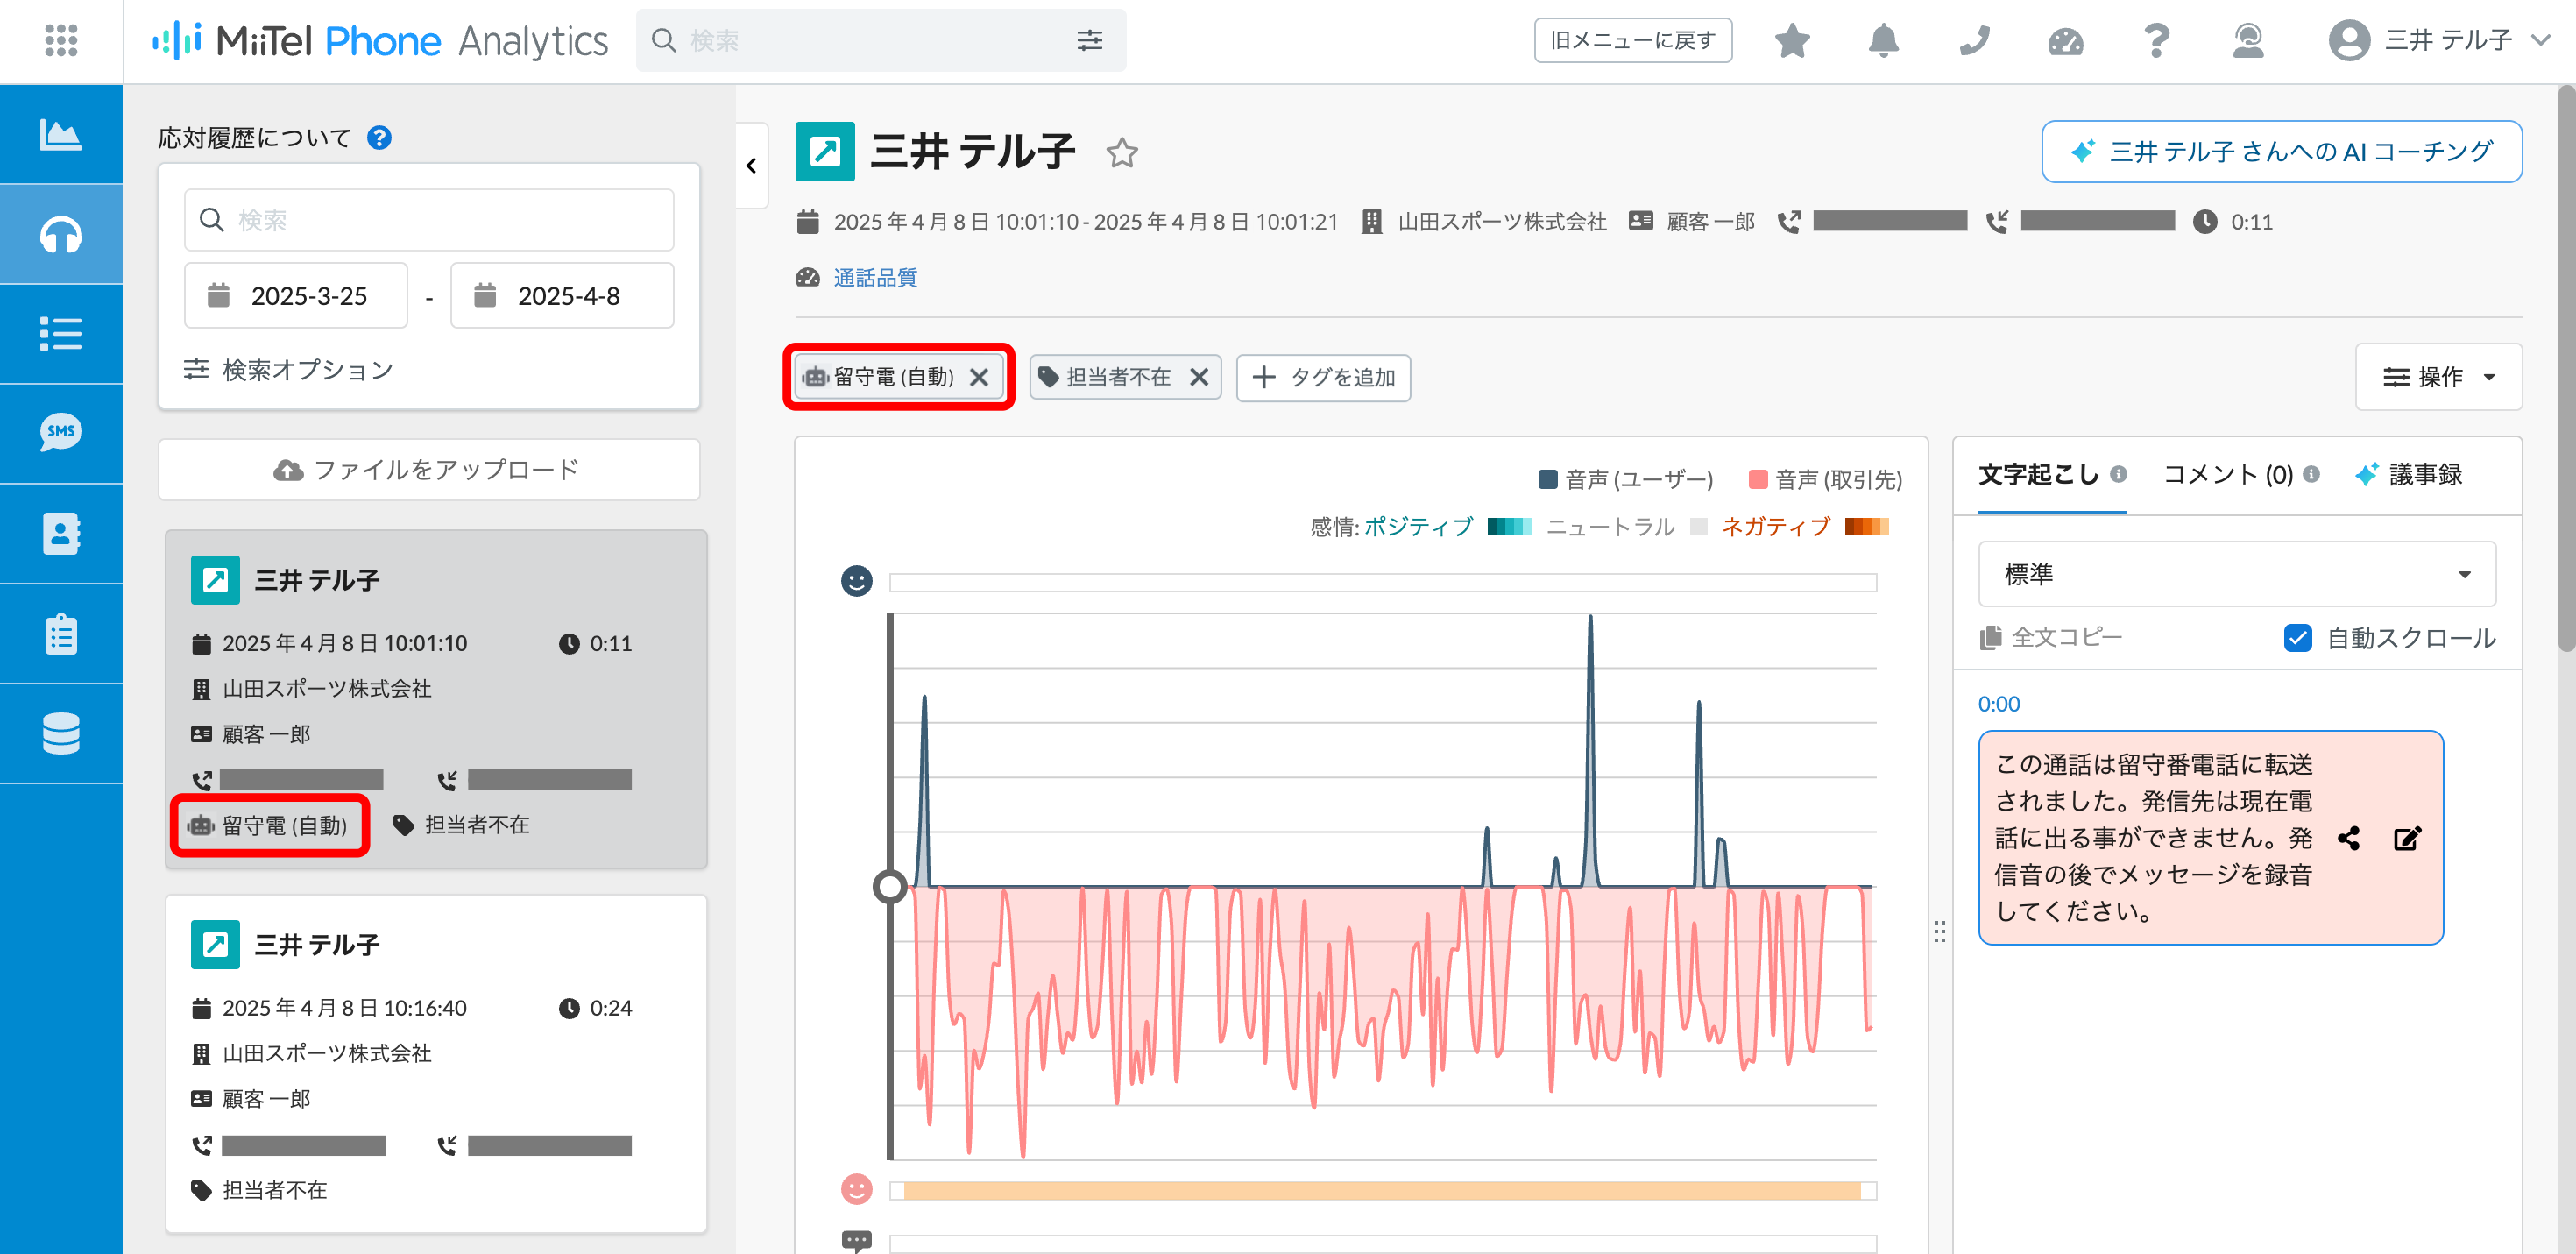Click help icon next to 応対履歴について
This screenshot has height=1254, width=2576.
[x=379, y=138]
